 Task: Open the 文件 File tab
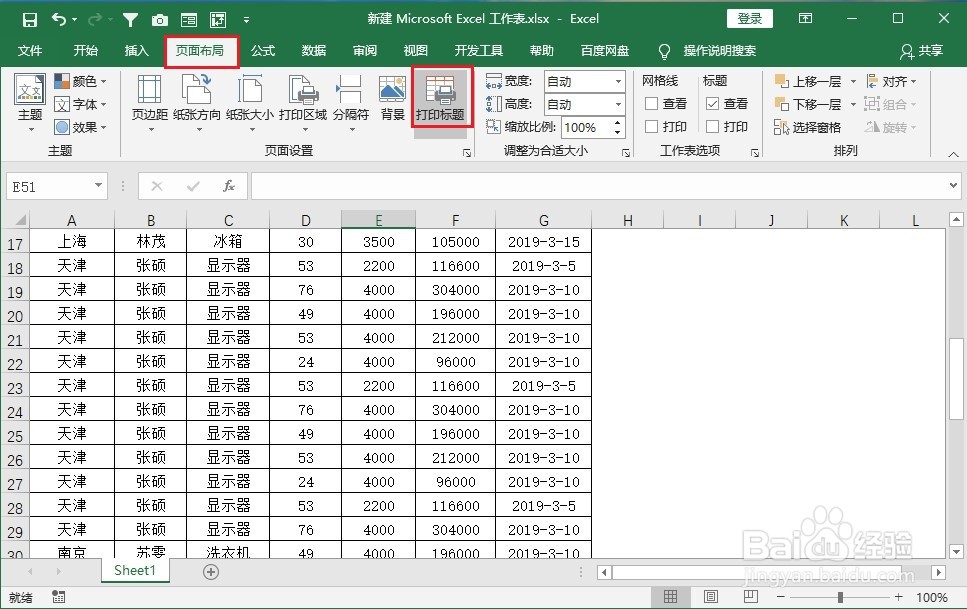coord(30,51)
